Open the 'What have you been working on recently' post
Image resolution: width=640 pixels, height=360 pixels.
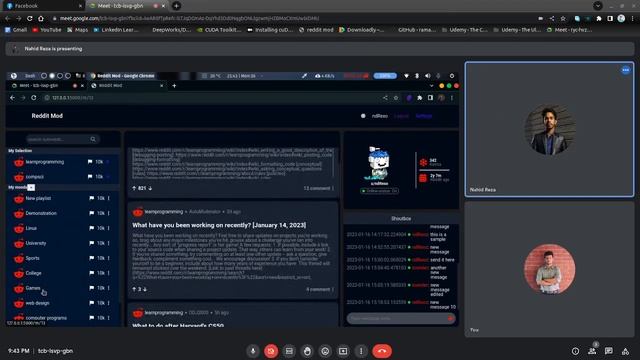pos(219,225)
